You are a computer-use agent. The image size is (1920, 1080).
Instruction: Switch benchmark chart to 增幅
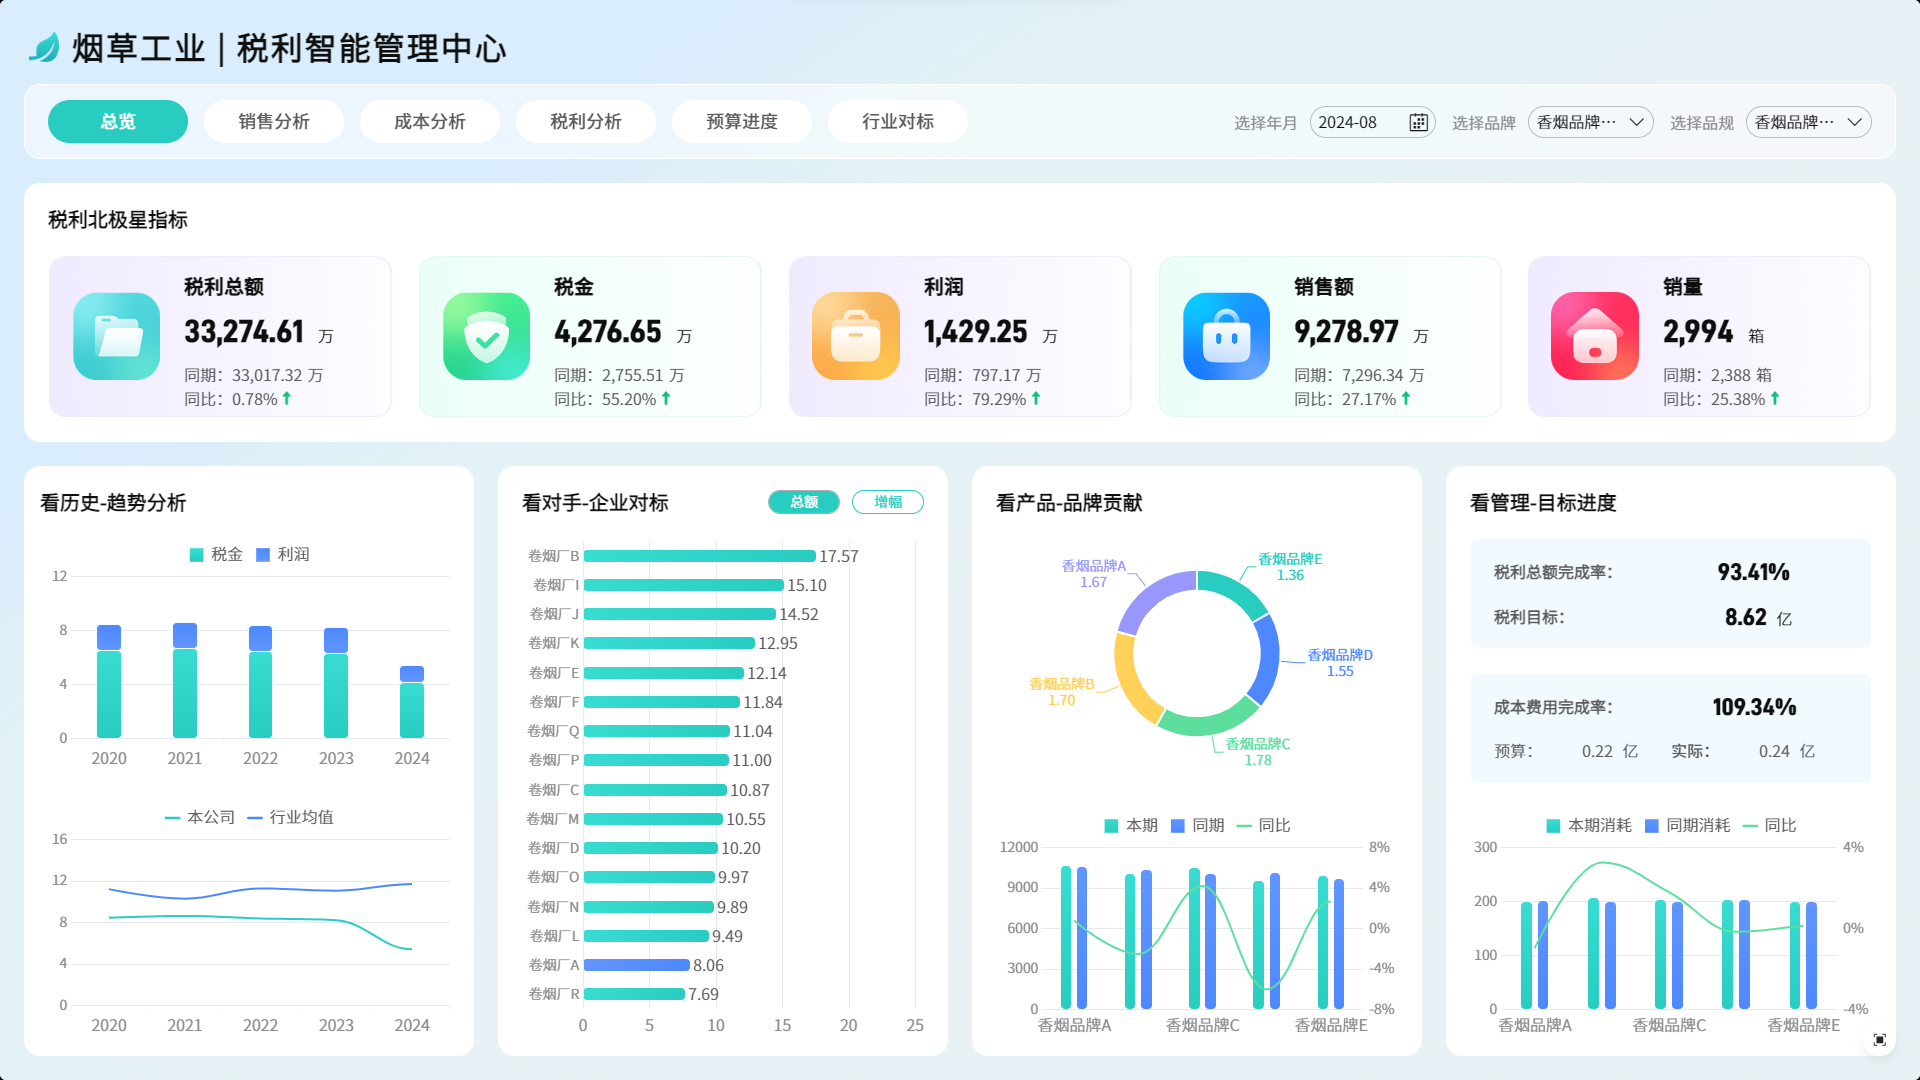click(887, 502)
